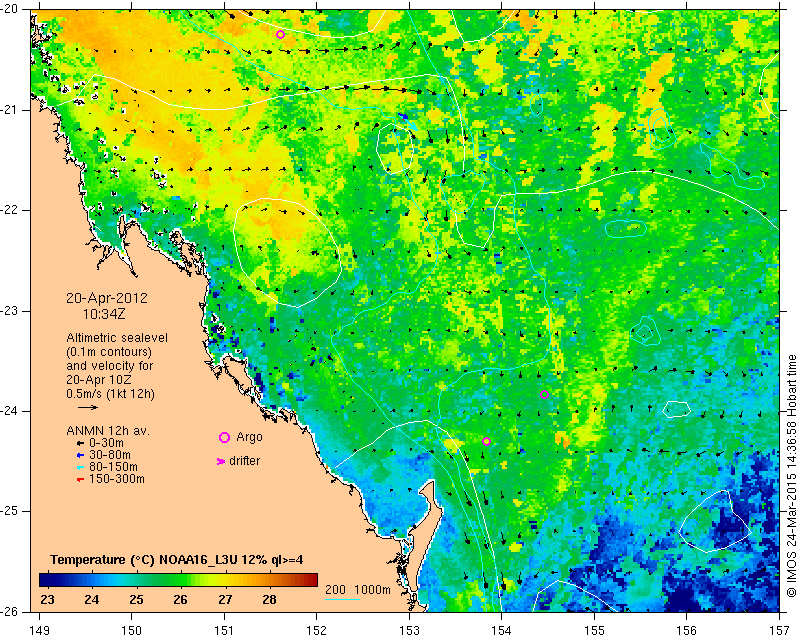This screenshot has width=800, height=640.
Task: Click the blue ANMN mooring arrow near 153E, -21
Action: click(403, 117)
